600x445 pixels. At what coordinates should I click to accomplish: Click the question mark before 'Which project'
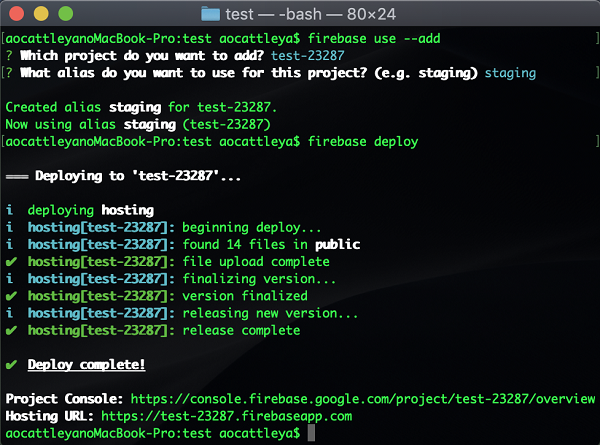[x=10, y=55]
